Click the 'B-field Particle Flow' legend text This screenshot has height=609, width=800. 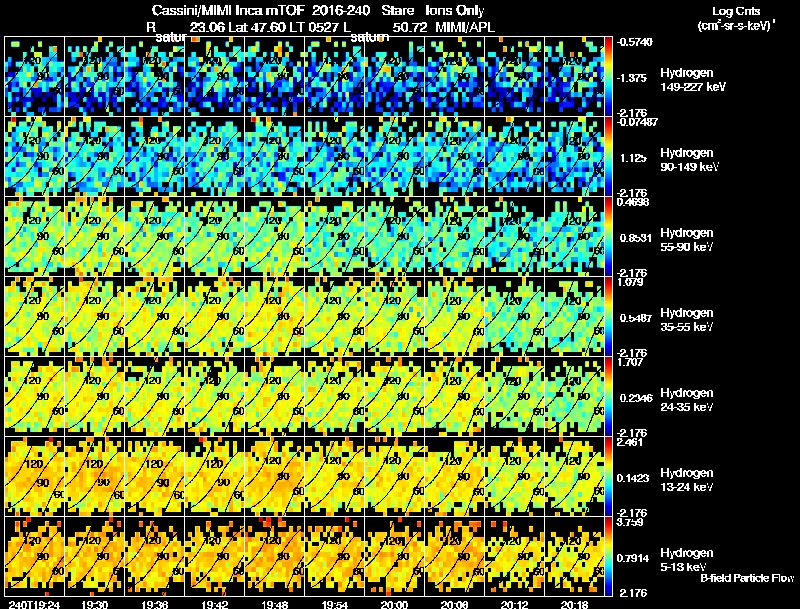point(747,578)
